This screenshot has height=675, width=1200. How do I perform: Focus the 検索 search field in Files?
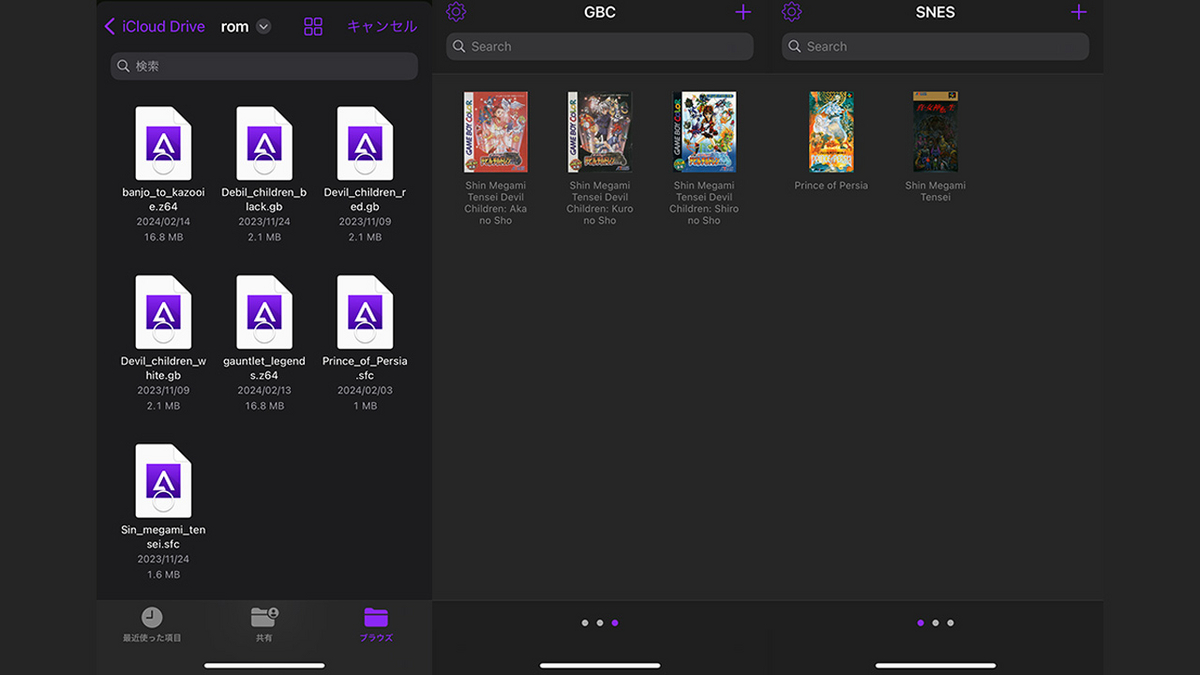point(264,66)
